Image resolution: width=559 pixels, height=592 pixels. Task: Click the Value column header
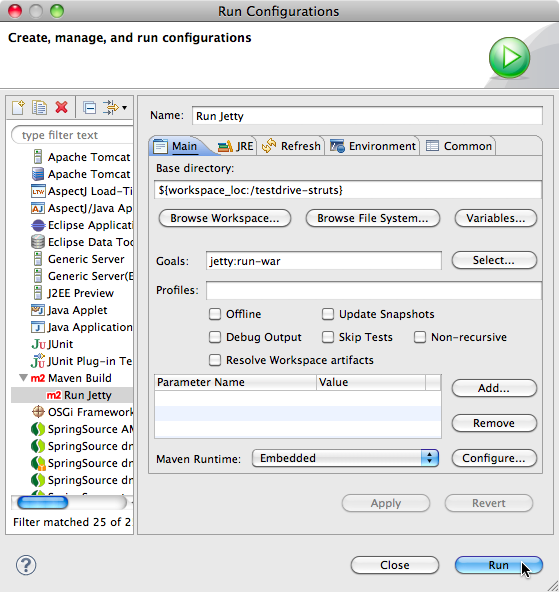pyautogui.click(x=371, y=382)
